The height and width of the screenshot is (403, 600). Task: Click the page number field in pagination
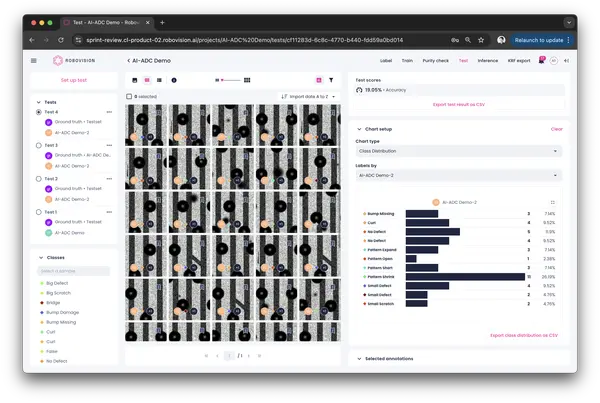coord(229,356)
